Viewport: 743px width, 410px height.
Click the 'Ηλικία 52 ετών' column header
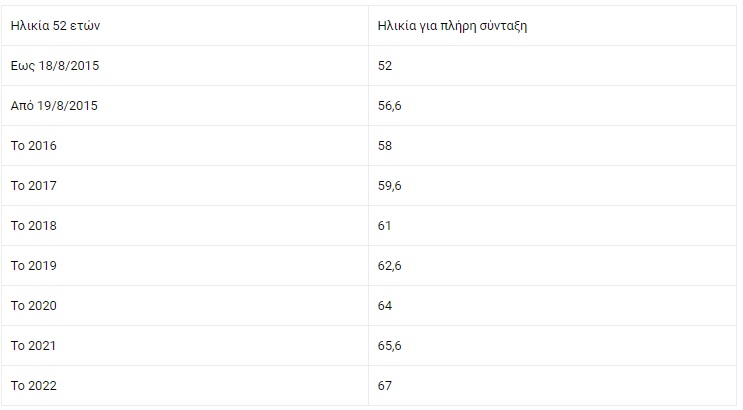click(x=55, y=25)
